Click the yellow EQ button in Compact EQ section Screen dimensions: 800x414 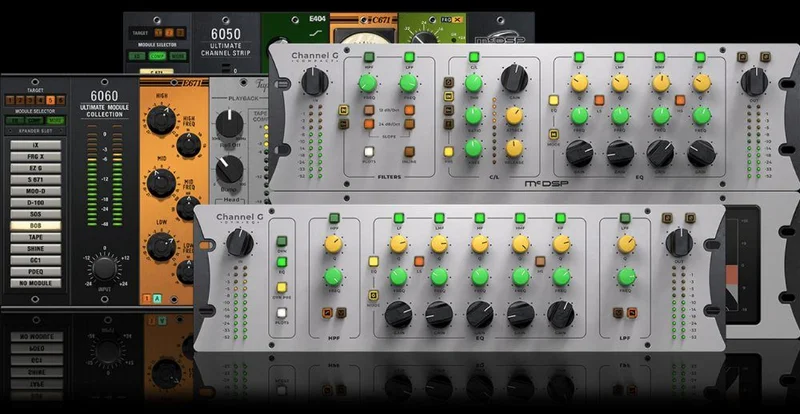554,100
